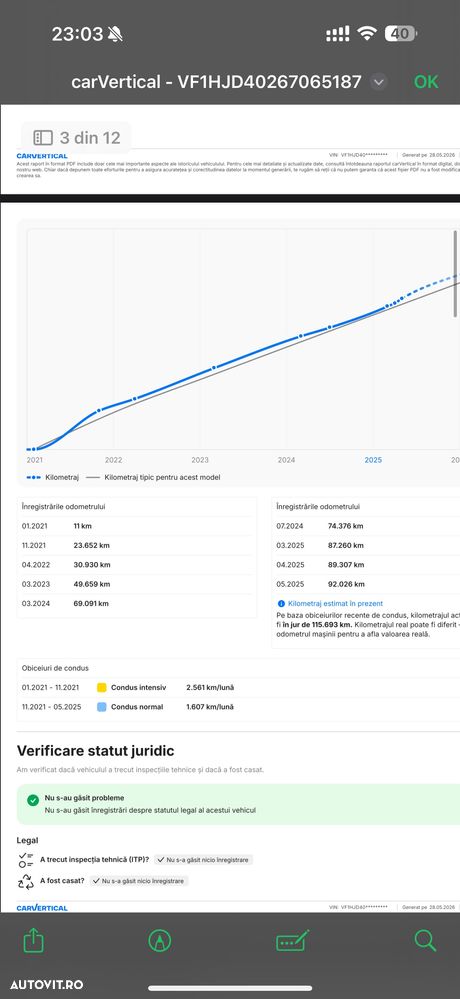The height and width of the screenshot is (999, 460).
Task: Tap the 23:03 clock in status bar
Action: click(76, 34)
